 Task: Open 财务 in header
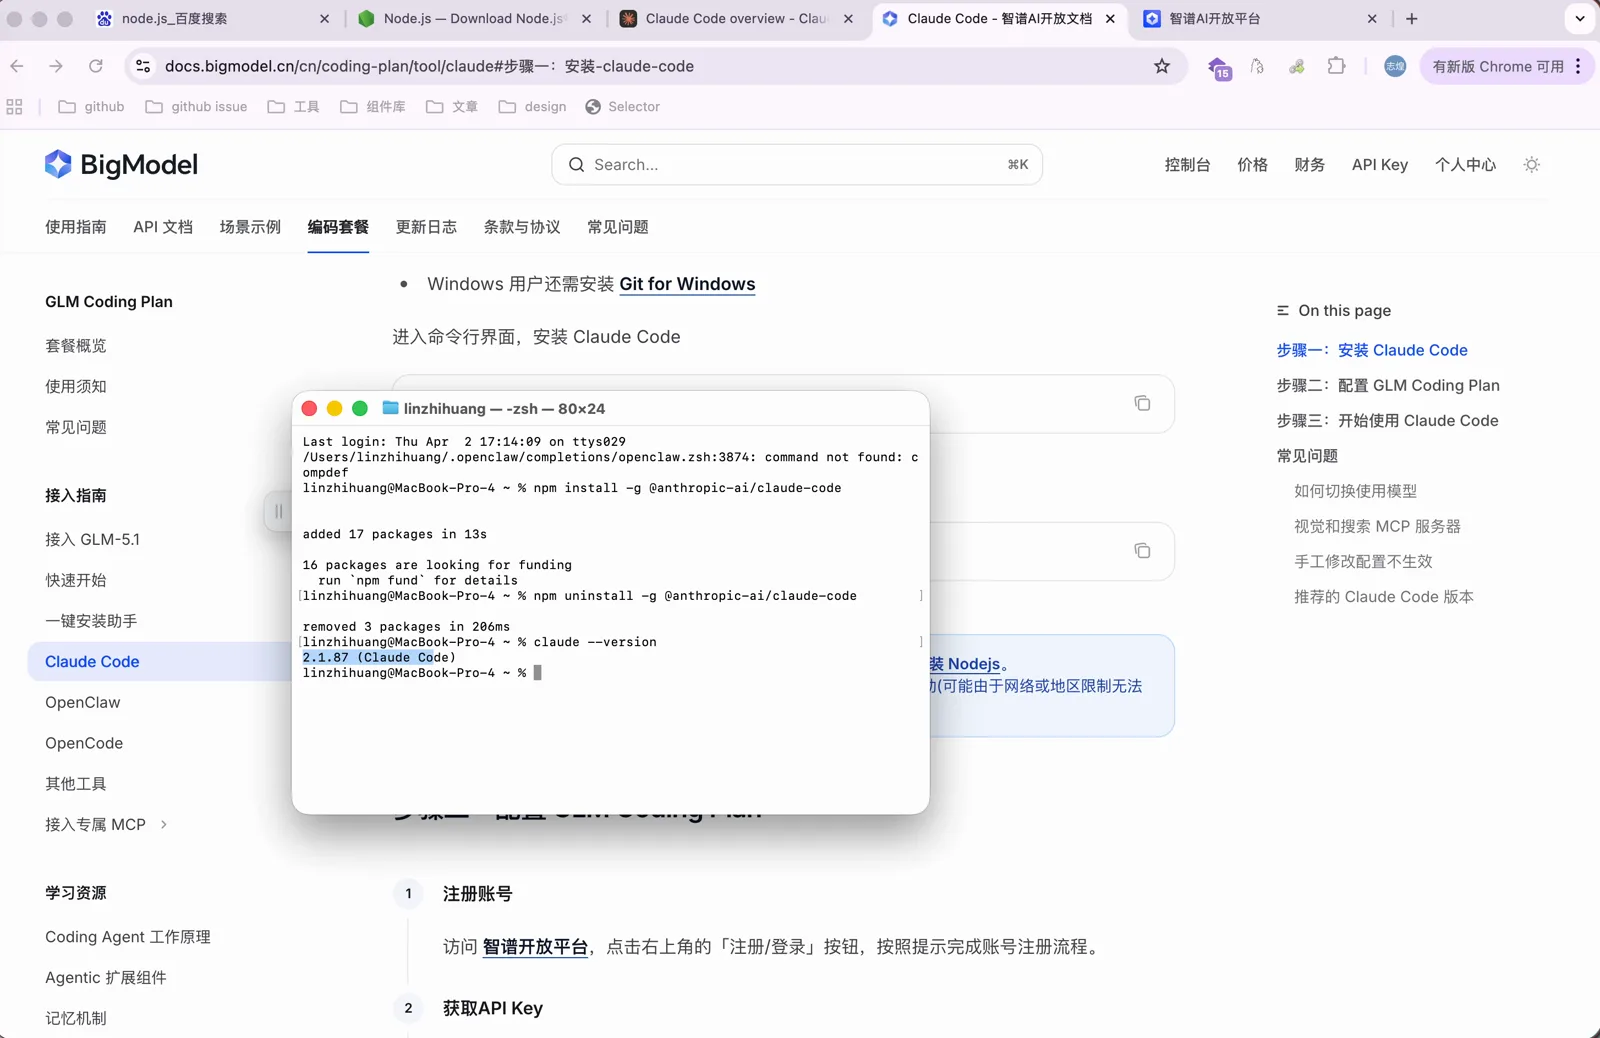click(1309, 165)
